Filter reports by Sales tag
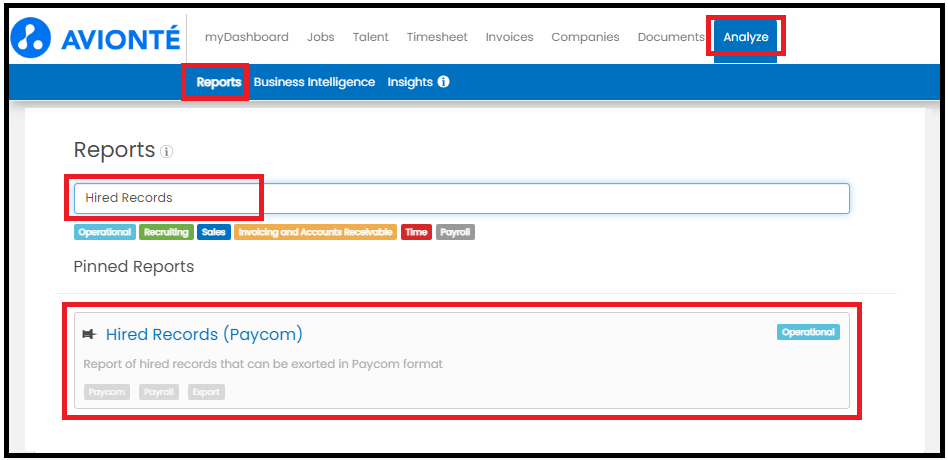 [214, 232]
